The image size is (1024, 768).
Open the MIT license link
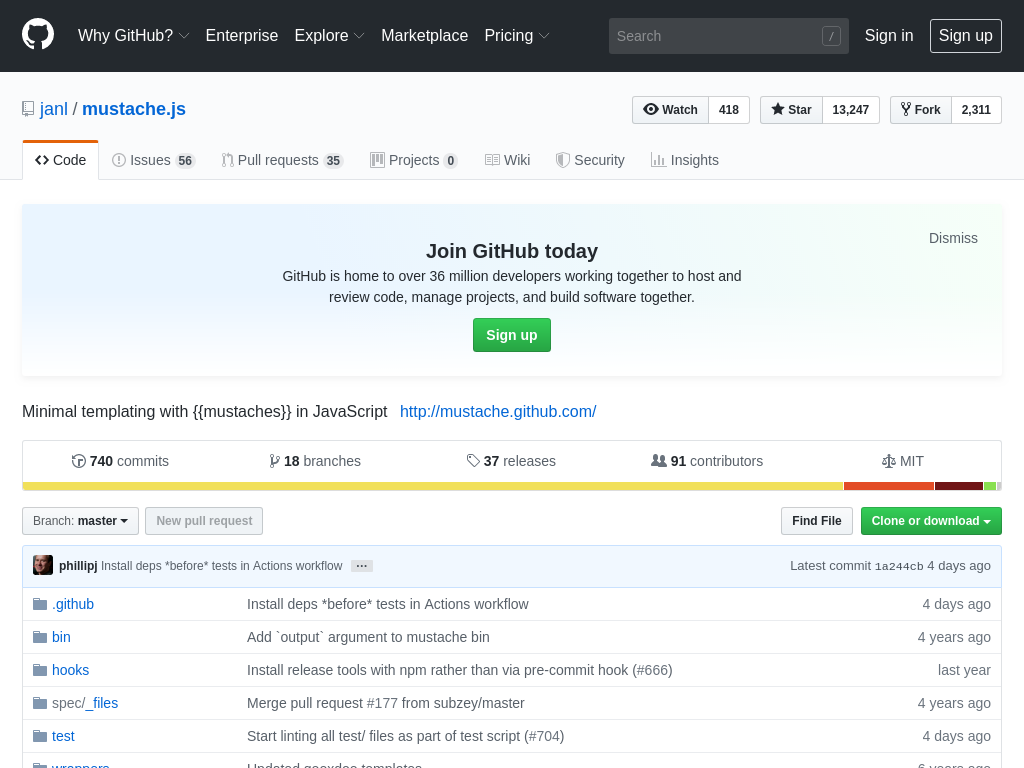tap(902, 461)
